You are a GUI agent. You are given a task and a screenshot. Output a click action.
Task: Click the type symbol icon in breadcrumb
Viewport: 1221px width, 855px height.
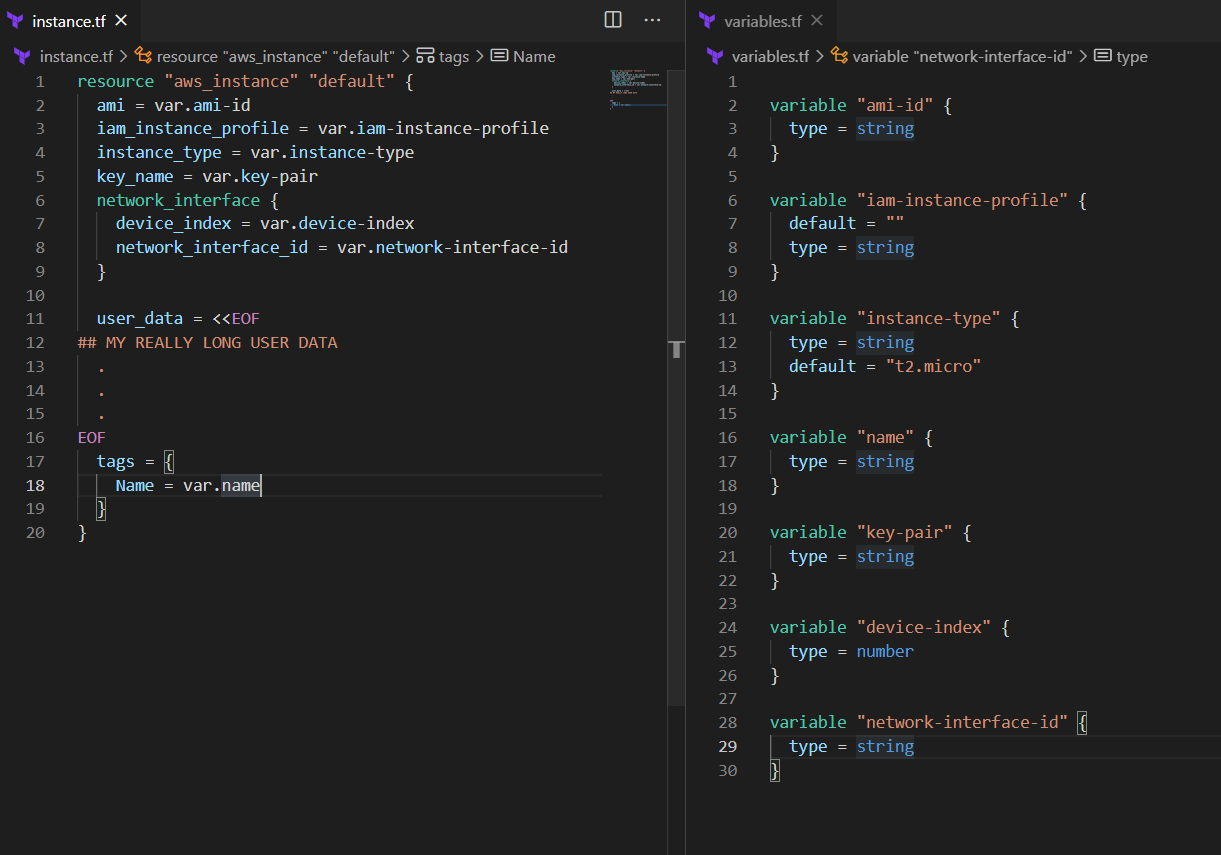coord(1103,57)
